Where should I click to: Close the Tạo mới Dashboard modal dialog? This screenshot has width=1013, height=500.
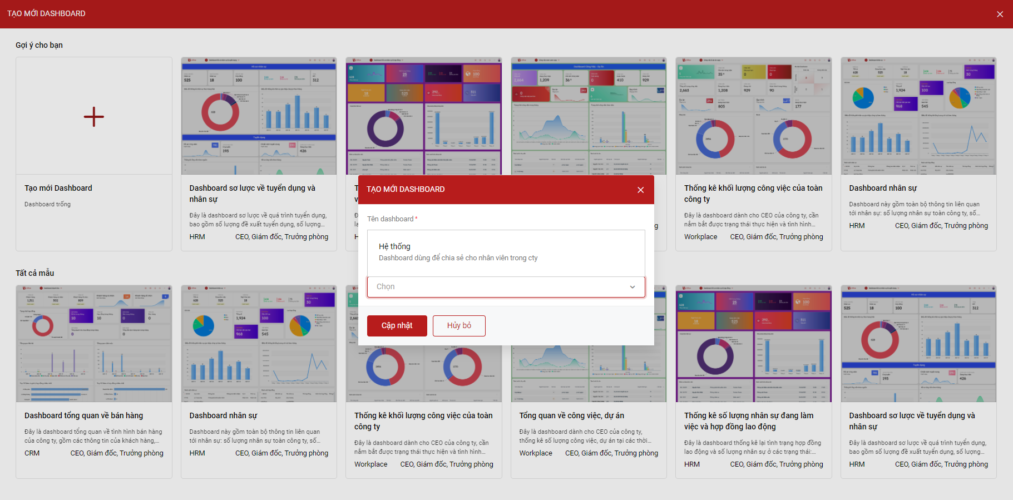[x=640, y=190]
